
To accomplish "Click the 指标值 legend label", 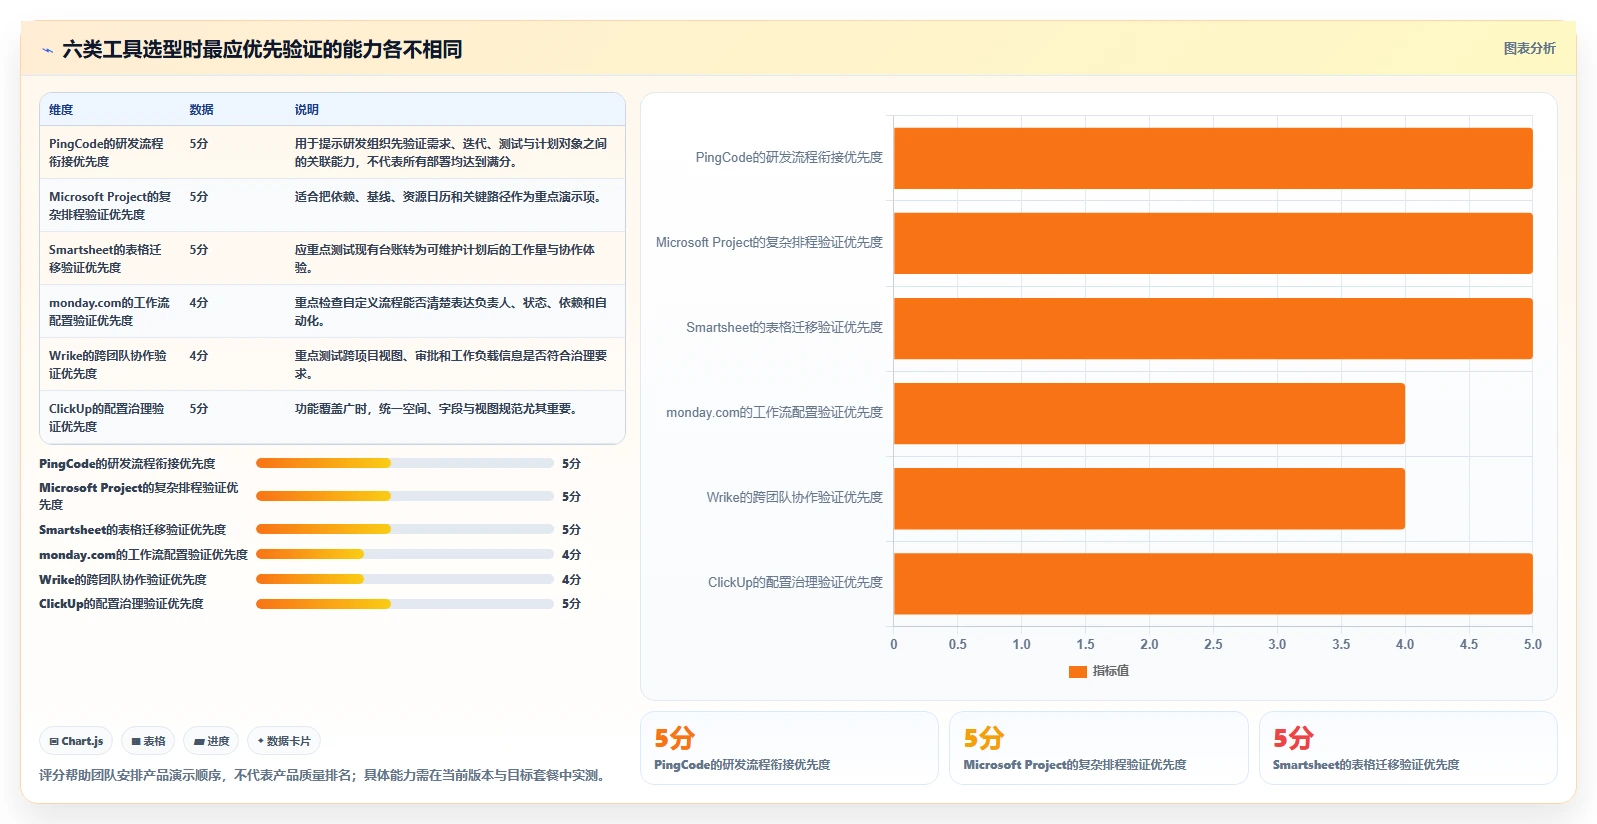I will point(1110,671).
